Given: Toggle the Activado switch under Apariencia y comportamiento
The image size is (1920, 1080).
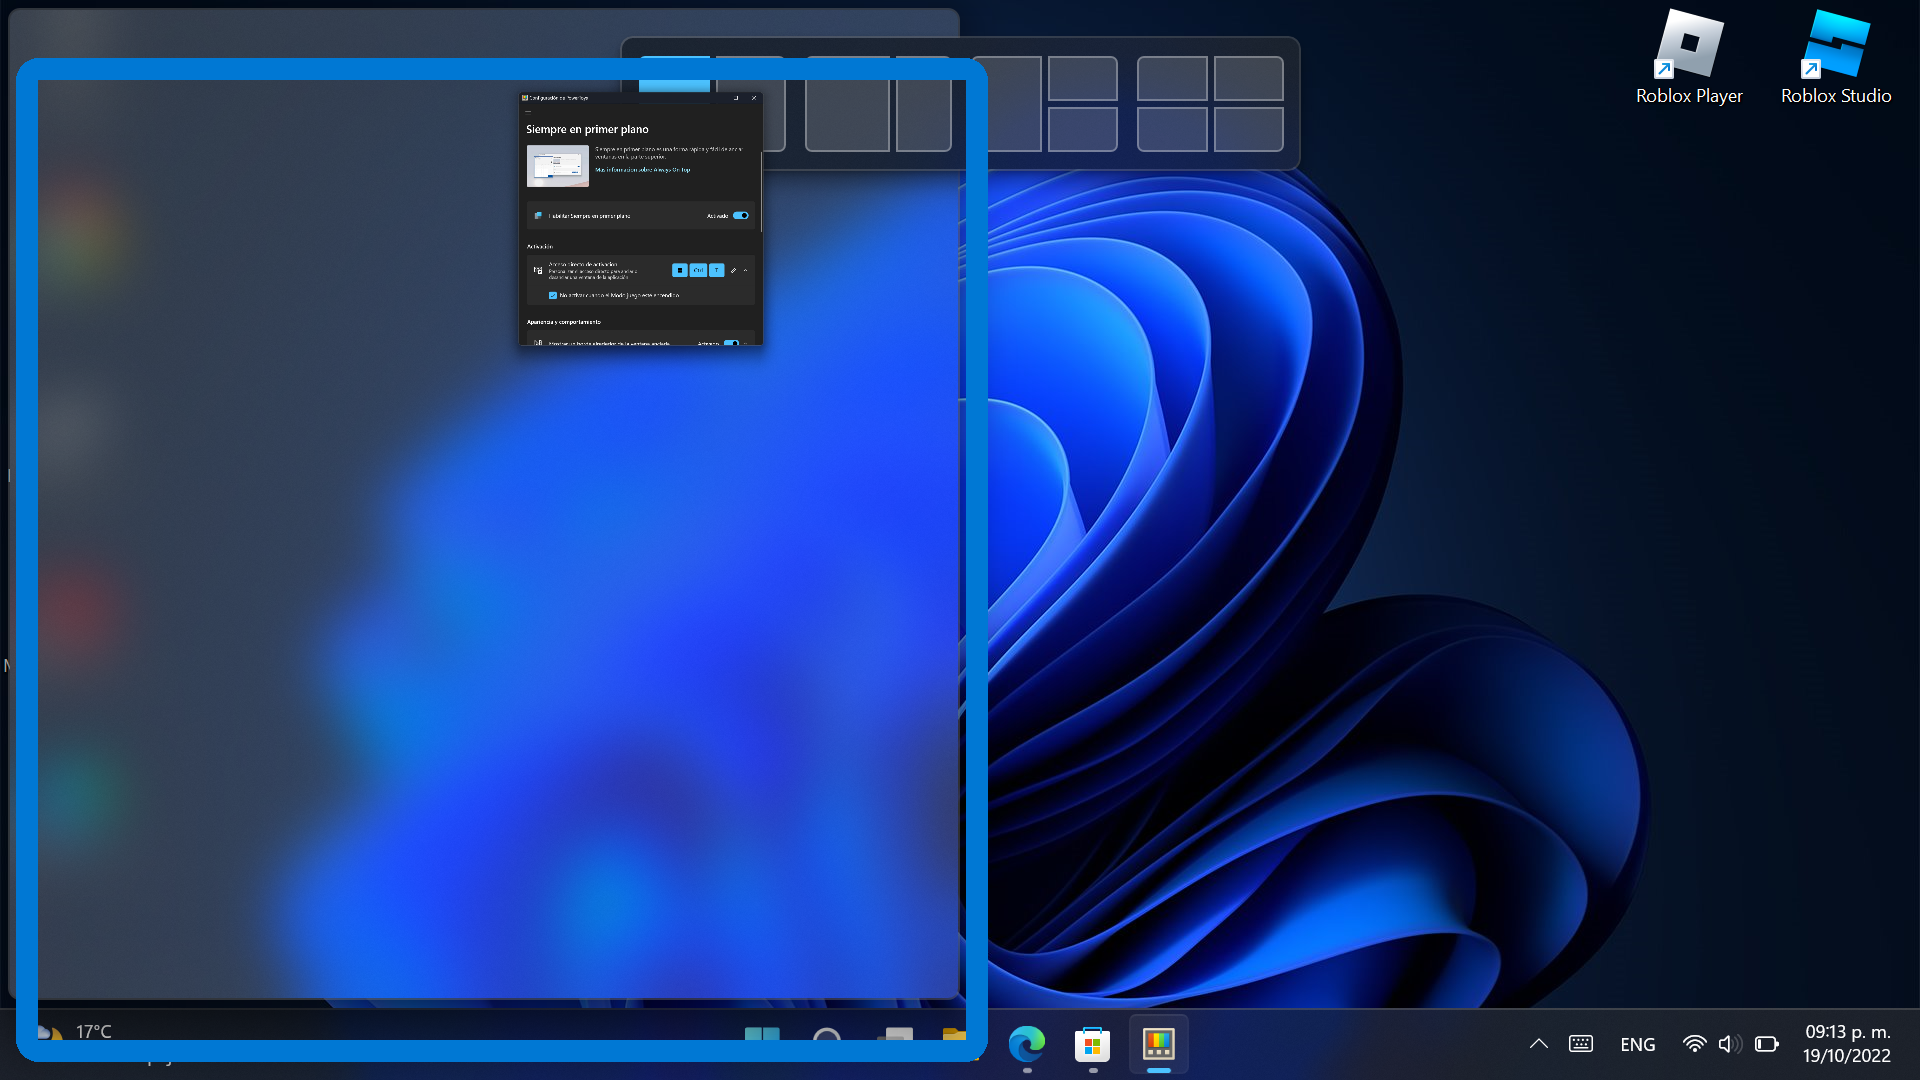Looking at the screenshot, I should coord(733,343).
